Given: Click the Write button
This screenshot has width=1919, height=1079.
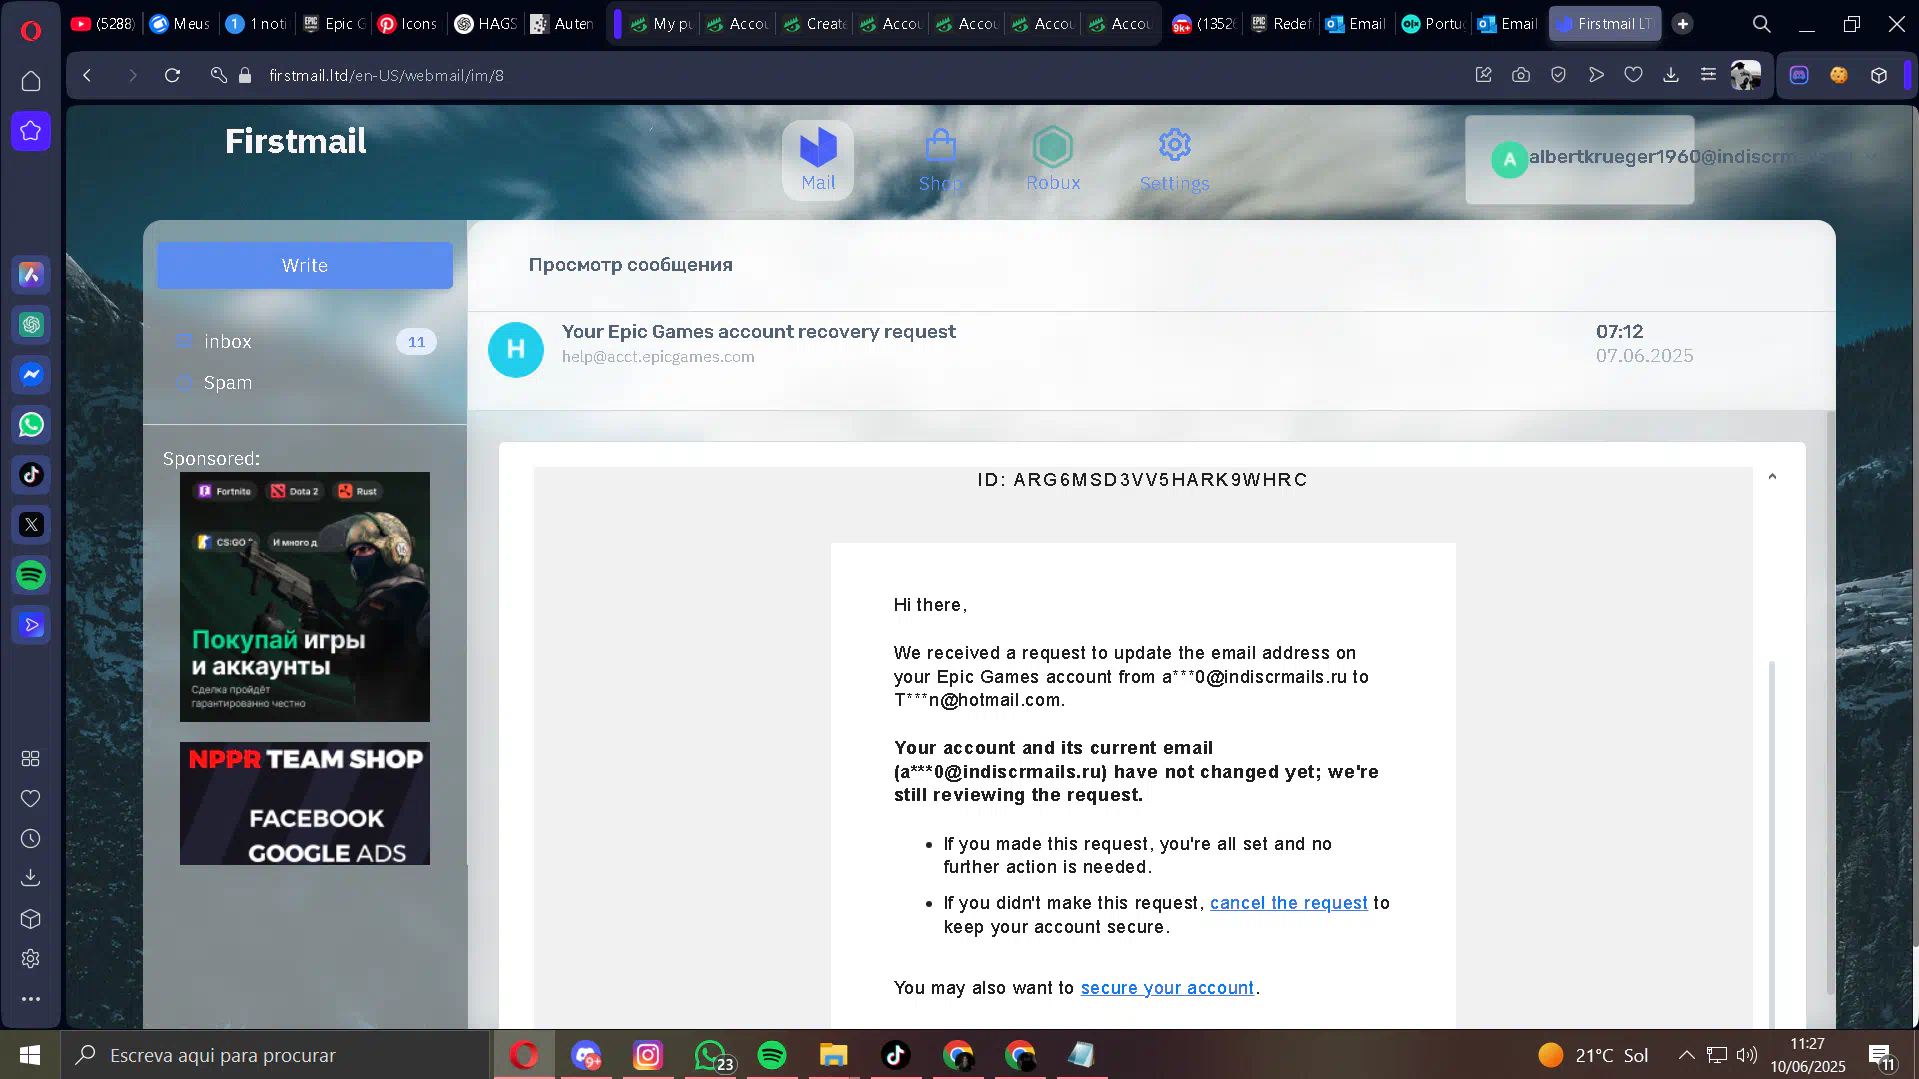Looking at the screenshot, I should pyautogui.click(x=305, y=265).
